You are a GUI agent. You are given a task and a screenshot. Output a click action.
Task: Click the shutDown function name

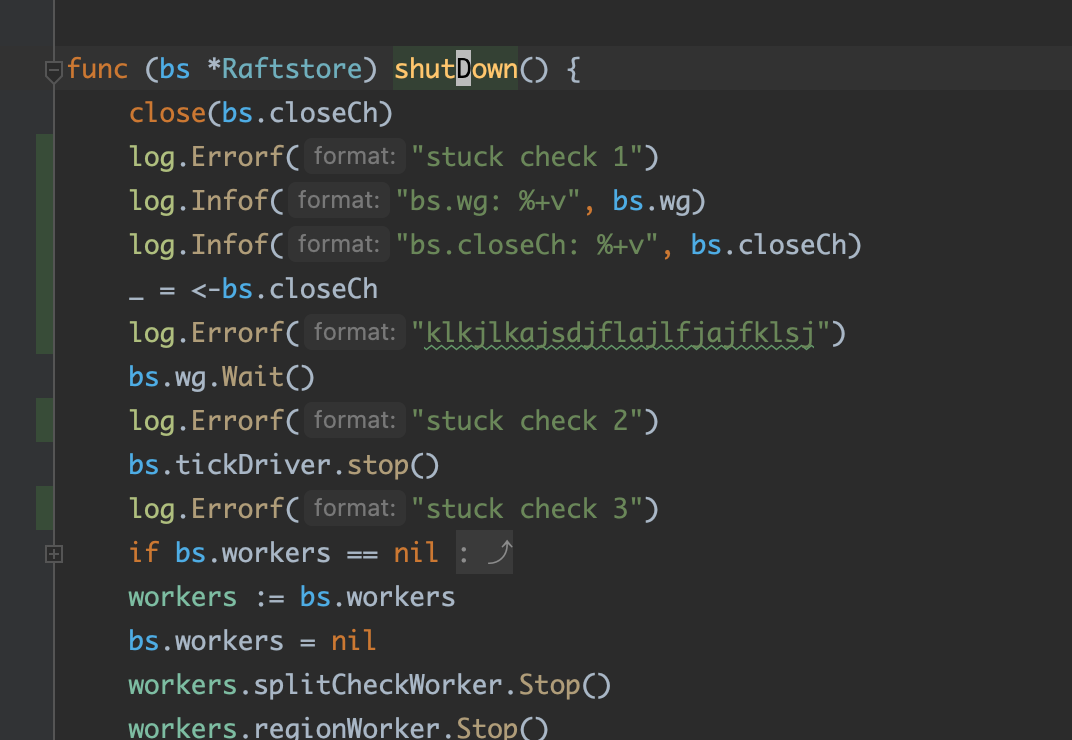[x=456, y=68]
